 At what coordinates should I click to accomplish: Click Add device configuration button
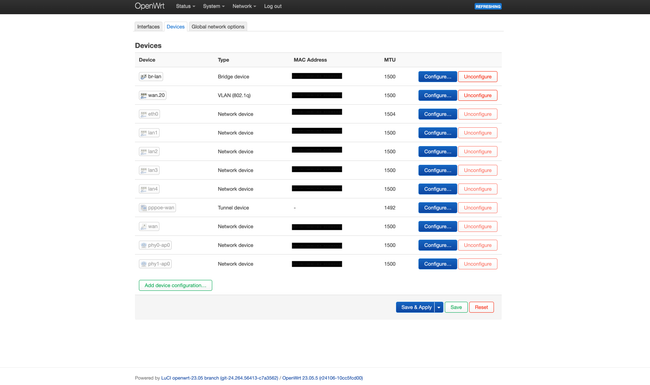click(175, 285)
